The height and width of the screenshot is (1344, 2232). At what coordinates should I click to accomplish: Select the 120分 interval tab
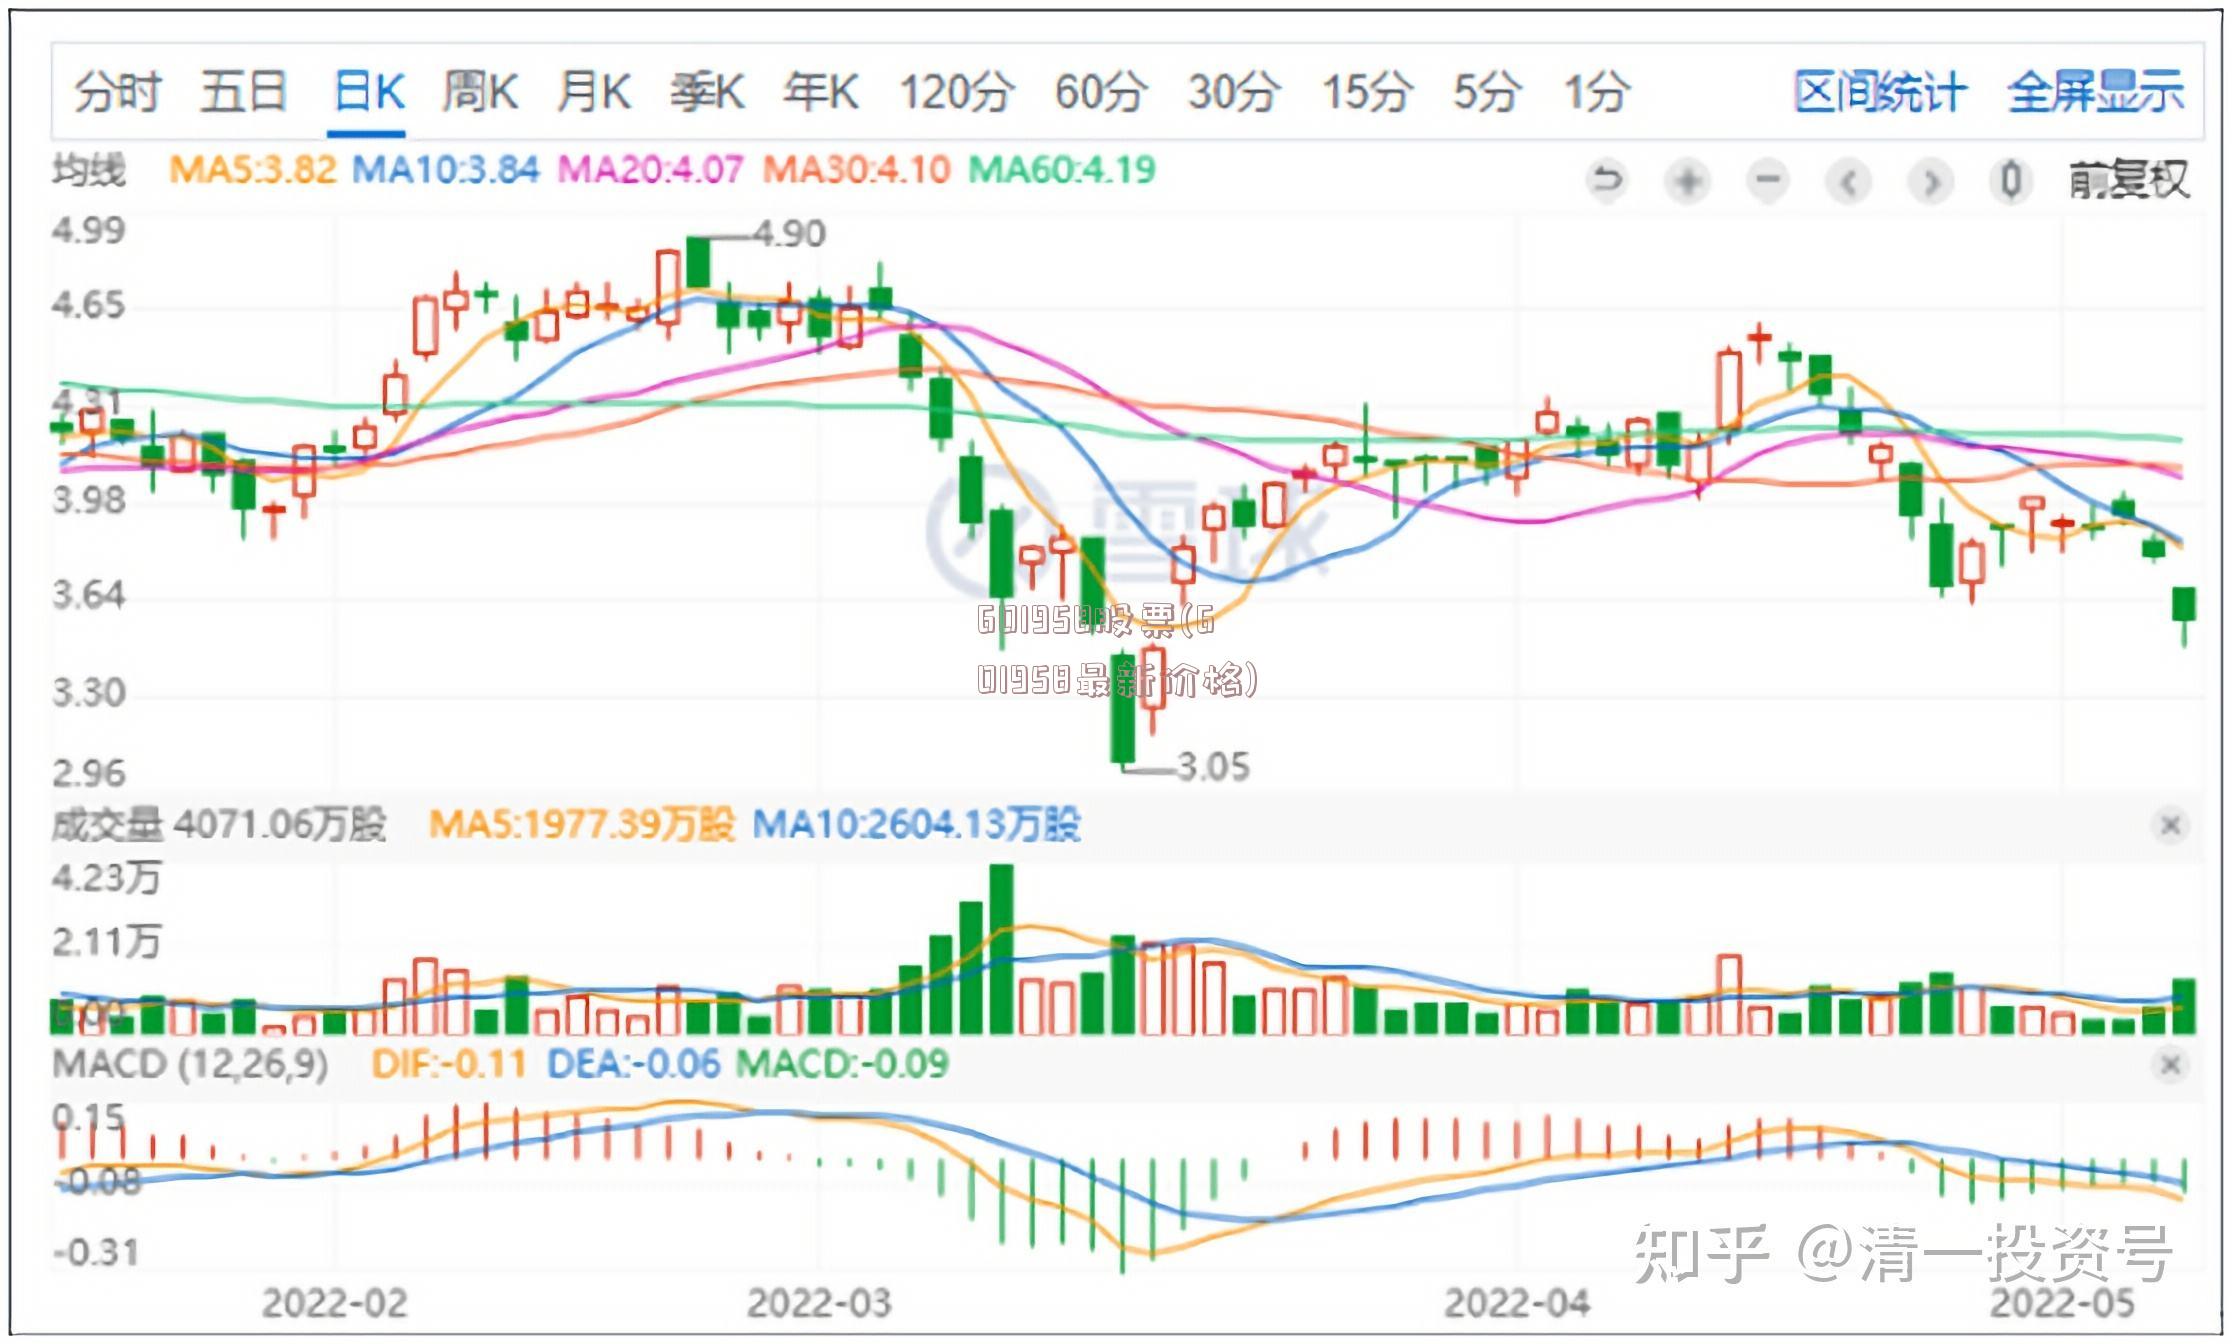(x=957, y=92)
